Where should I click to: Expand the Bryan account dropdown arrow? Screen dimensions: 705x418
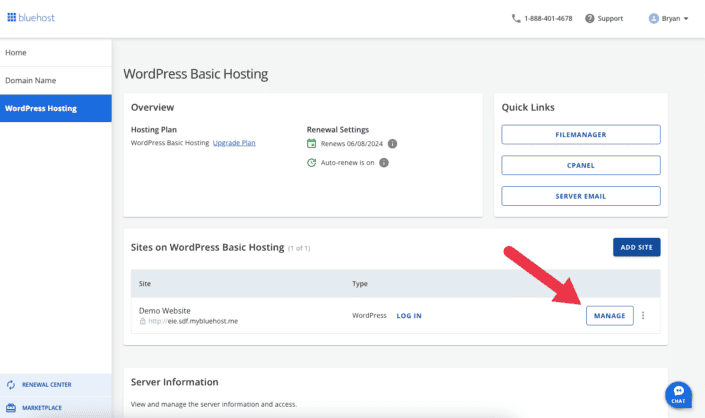(686, 18)
